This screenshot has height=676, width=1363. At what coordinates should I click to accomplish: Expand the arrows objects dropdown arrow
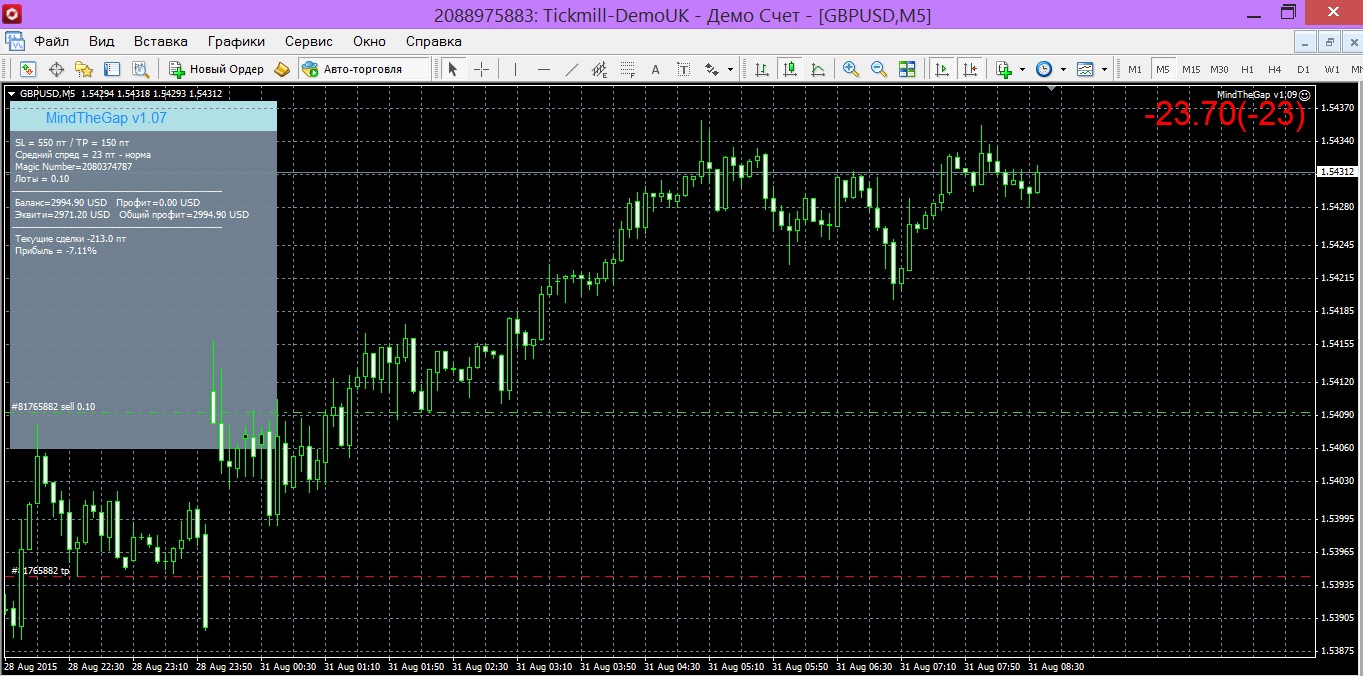(730, 70)
